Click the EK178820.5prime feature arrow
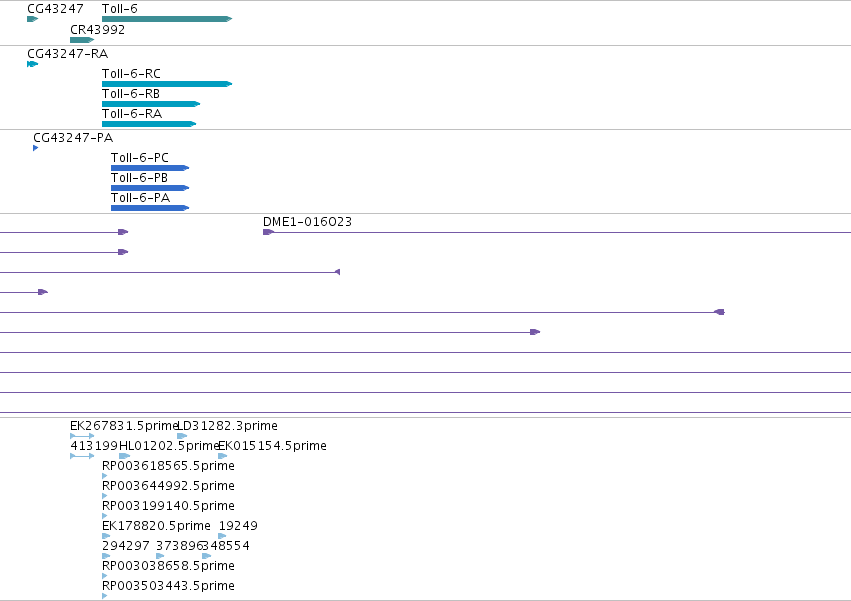This screenshot has width=851, height=601. pos(106,536)
